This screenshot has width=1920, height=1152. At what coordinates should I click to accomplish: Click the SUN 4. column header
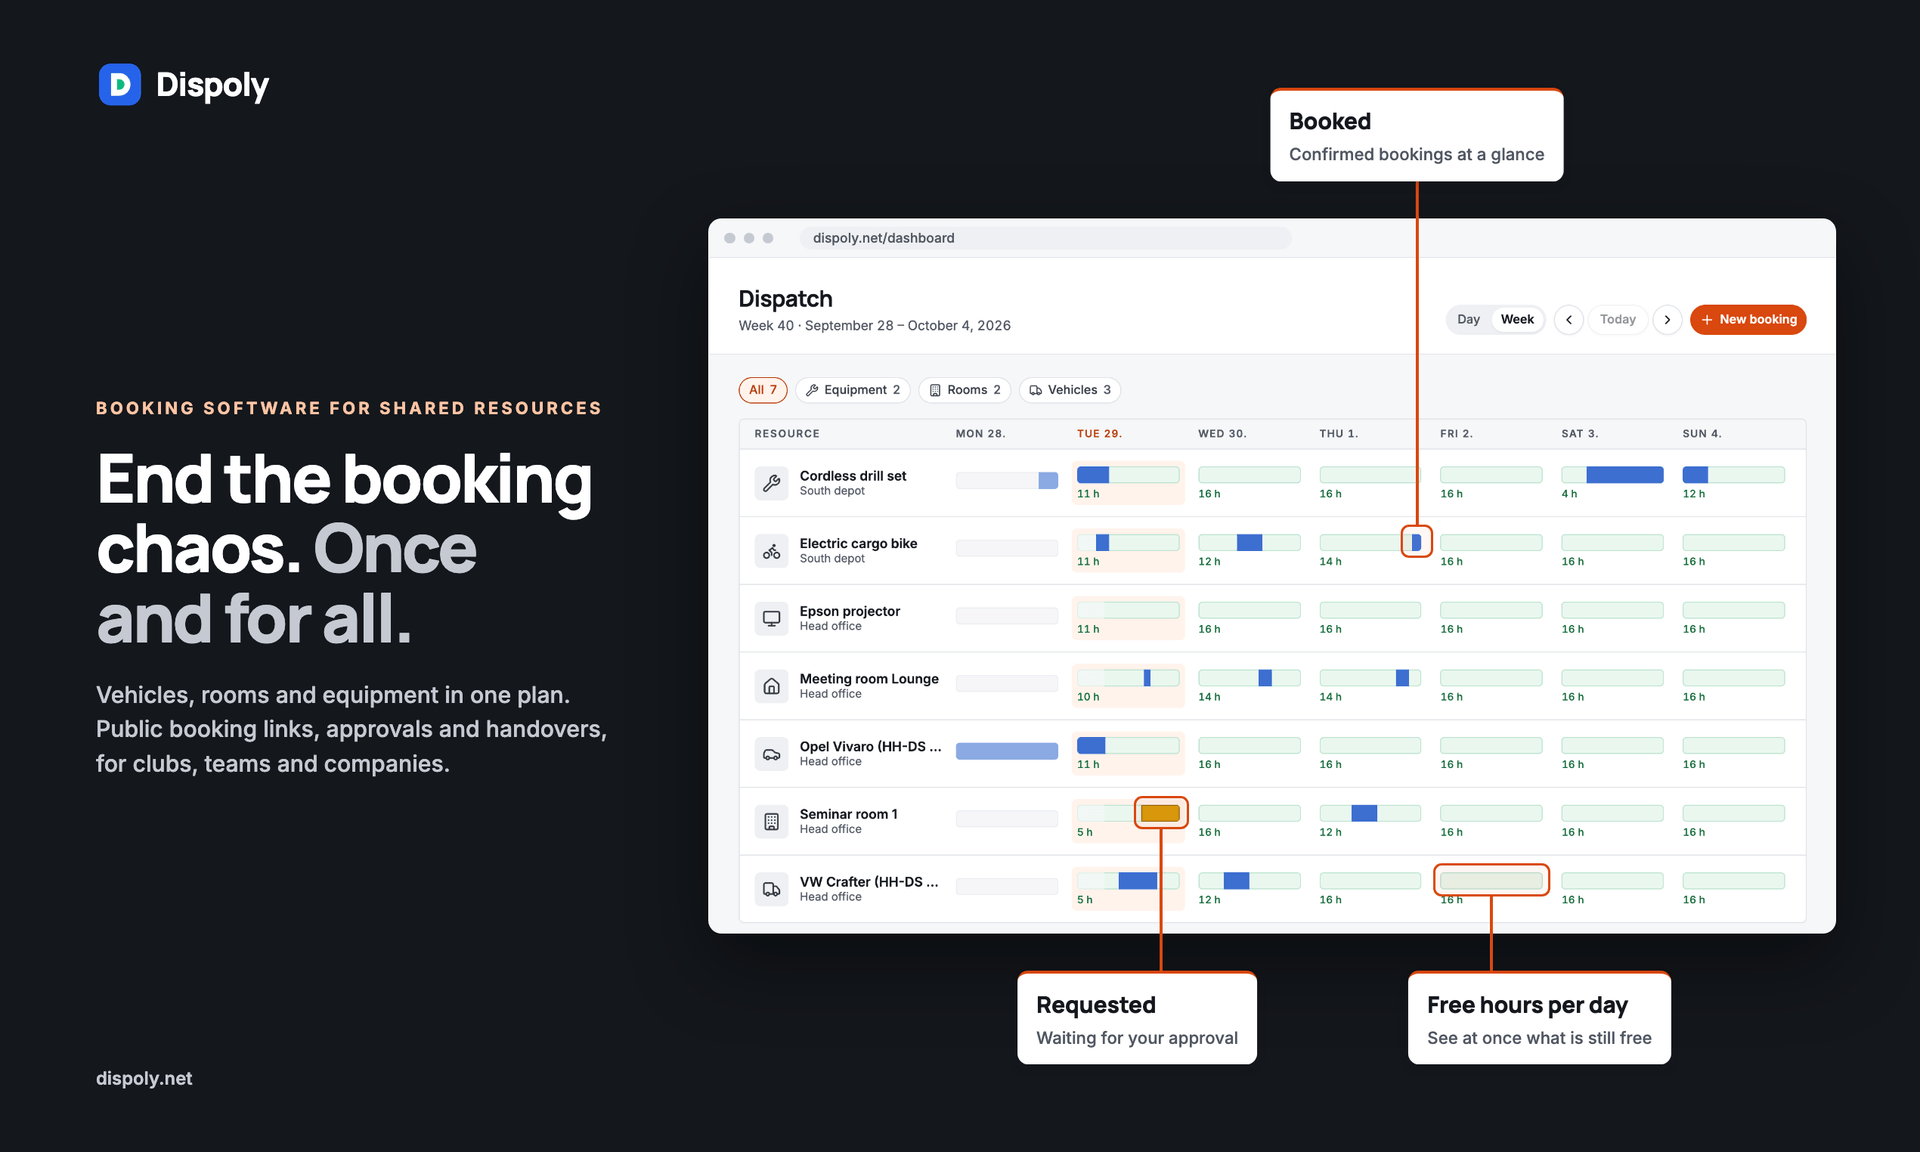(x=1702, y=434)
